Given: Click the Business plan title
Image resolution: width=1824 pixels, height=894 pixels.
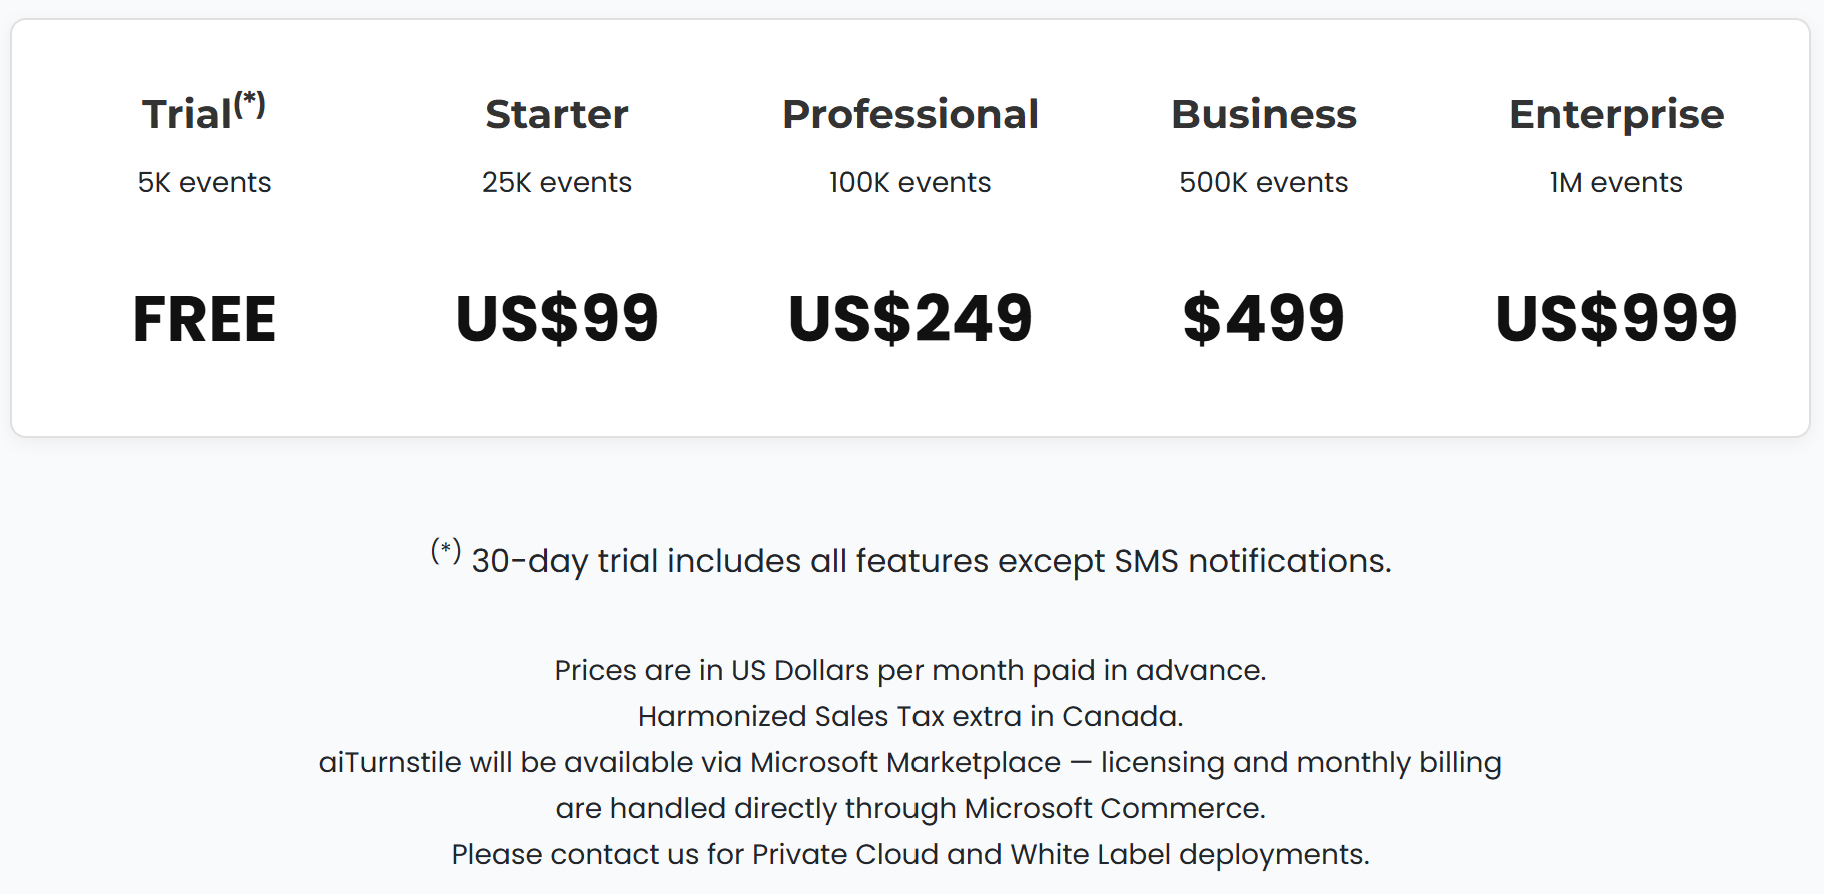Looking at the screenshot, I should [x=1263, y=115].
